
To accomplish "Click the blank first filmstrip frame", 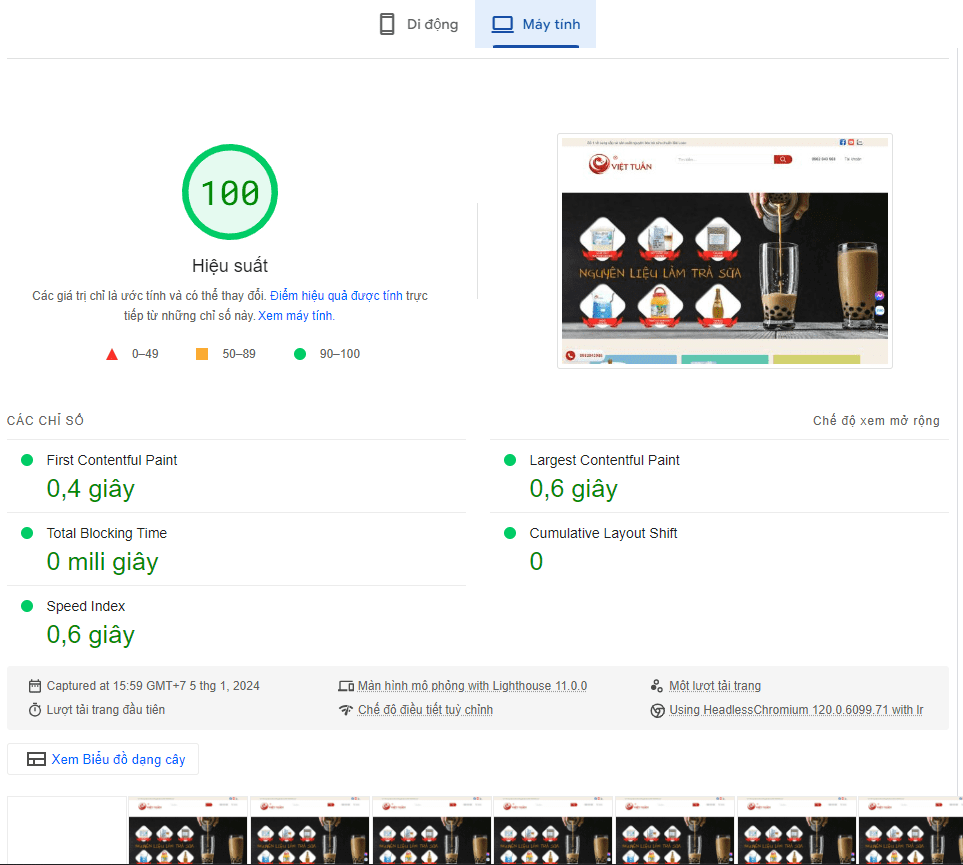I will pyautogui.click(x=66, y=831).
